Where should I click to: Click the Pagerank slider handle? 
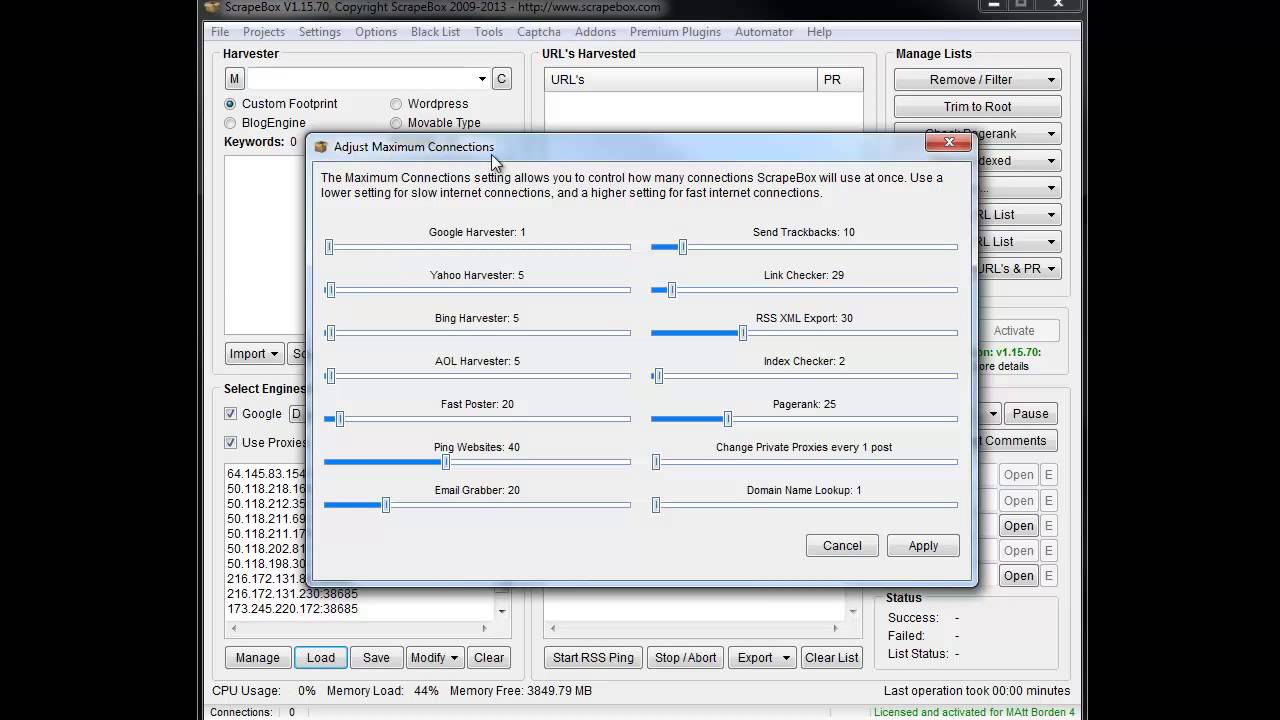tap(728, 419)
